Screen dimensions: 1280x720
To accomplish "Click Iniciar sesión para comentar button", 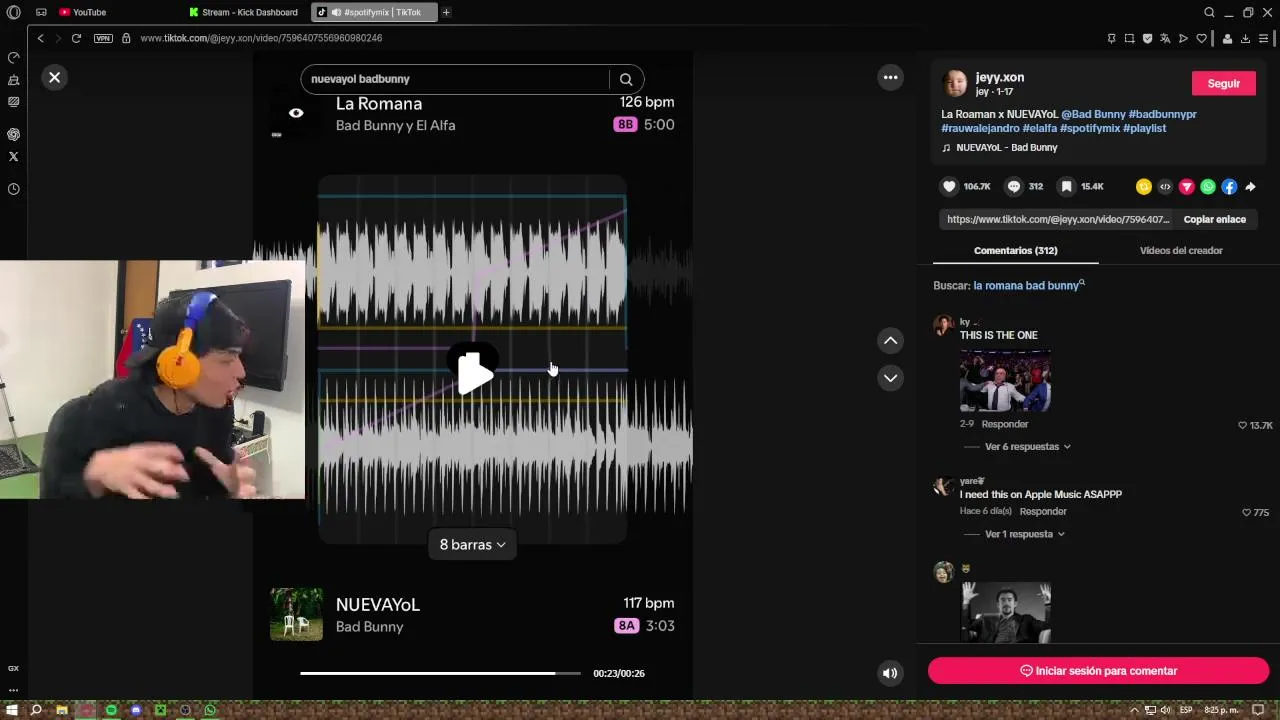I will tap(1098, 671).
